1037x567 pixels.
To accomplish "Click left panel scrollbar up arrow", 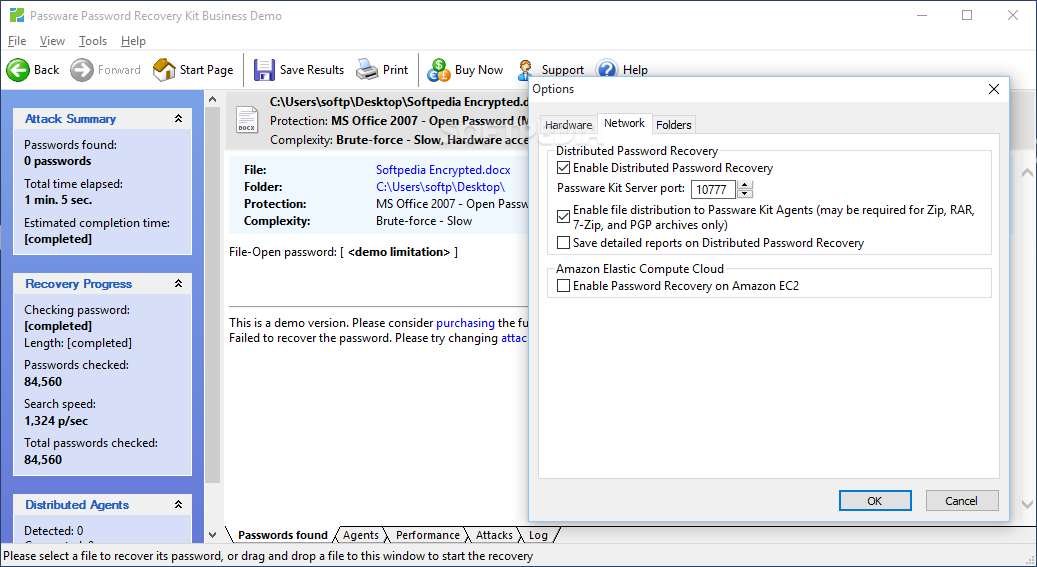I will pos(212,100).
